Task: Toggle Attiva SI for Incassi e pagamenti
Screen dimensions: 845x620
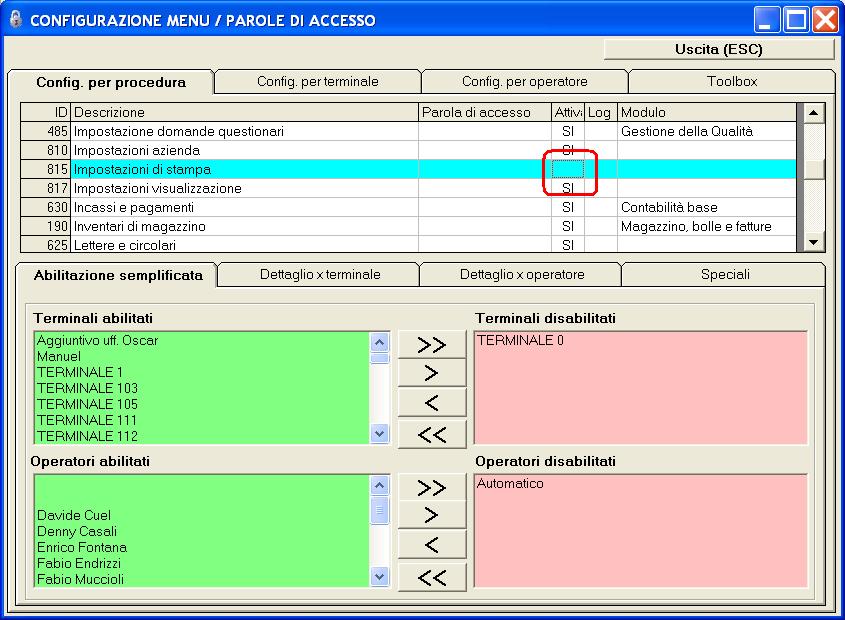Action: 567,208
